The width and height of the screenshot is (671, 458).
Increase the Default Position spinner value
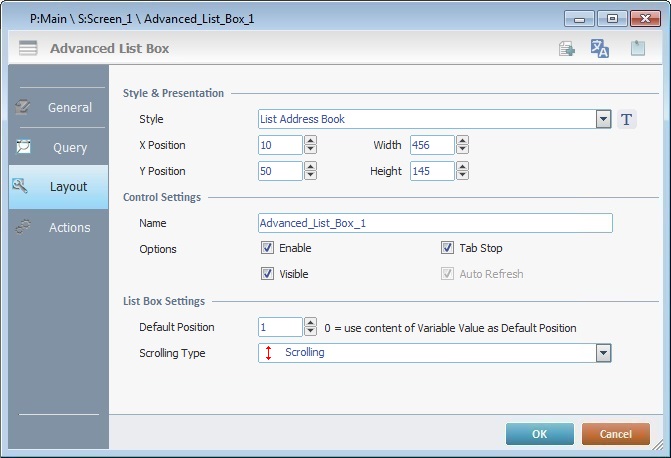coord(310,323)
